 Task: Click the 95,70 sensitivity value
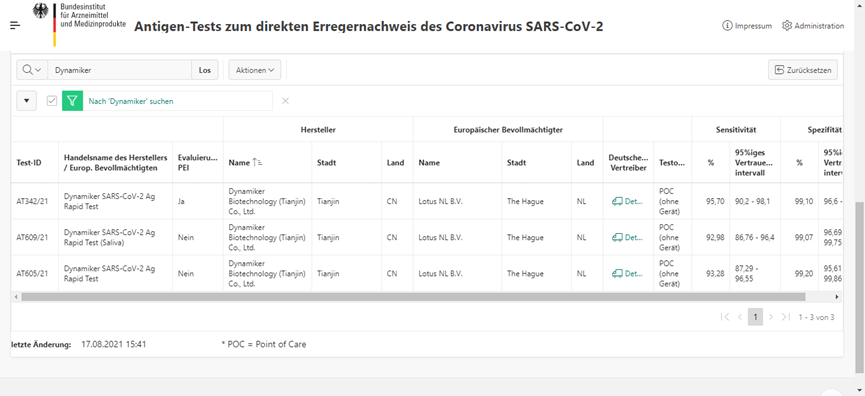(716, 201)
